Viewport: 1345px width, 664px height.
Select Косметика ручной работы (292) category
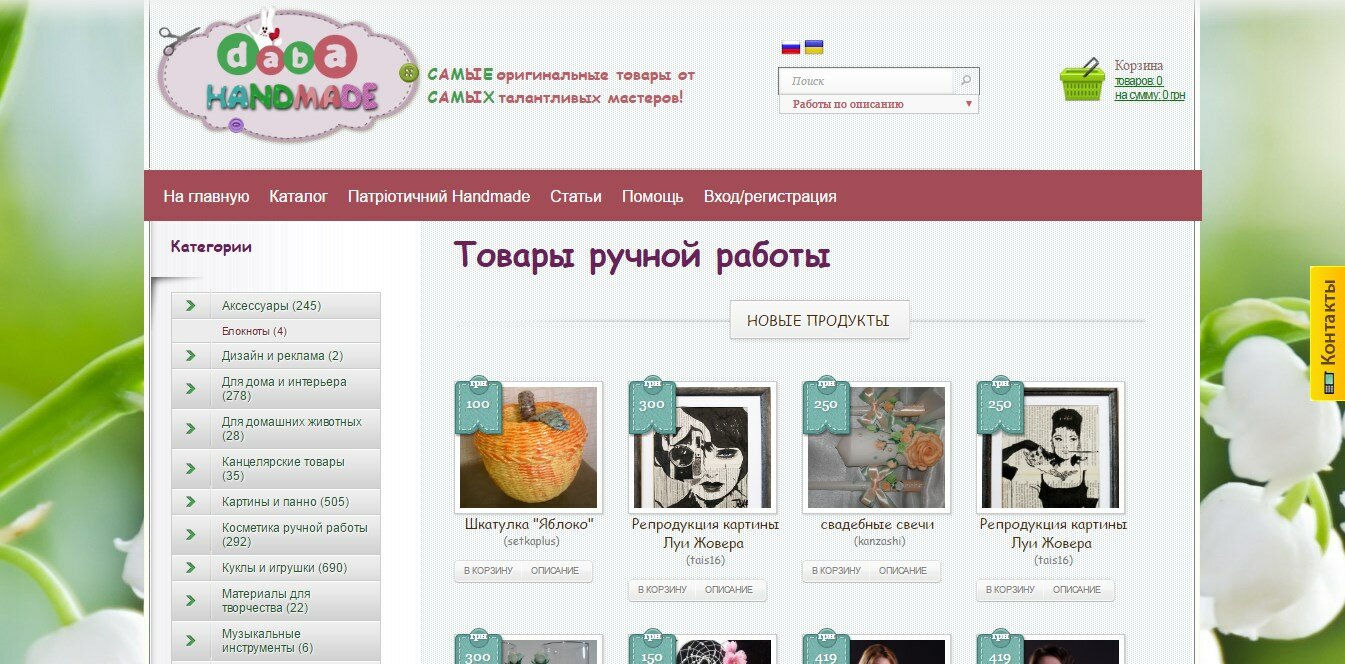click(x=295, y=535)
